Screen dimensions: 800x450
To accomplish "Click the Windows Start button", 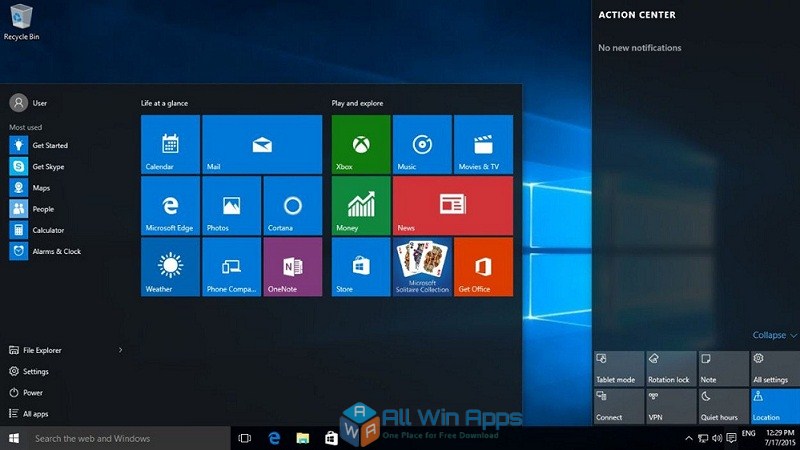I will (14, 438).
